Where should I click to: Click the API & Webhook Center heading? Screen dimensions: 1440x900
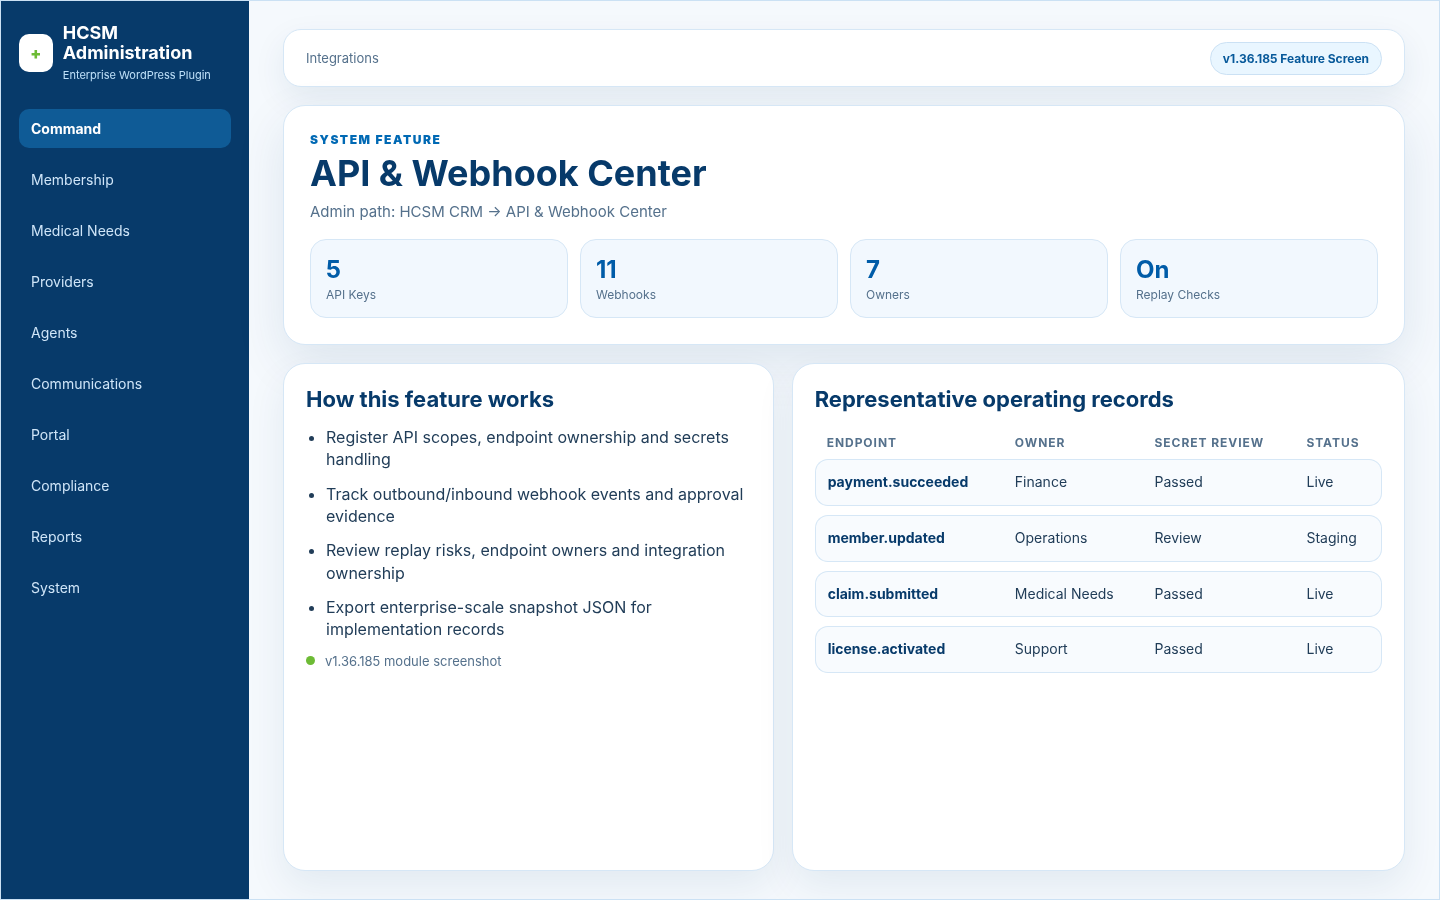tap(508, 174)
